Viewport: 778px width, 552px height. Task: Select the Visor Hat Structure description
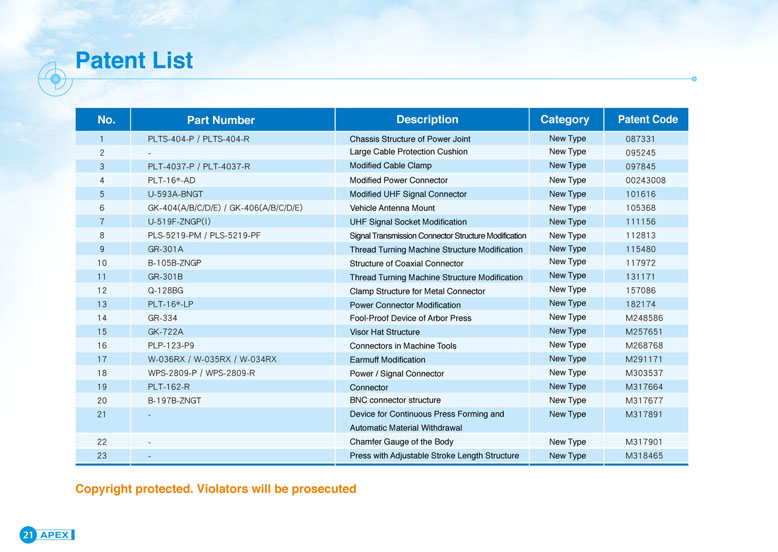[385, 332]
